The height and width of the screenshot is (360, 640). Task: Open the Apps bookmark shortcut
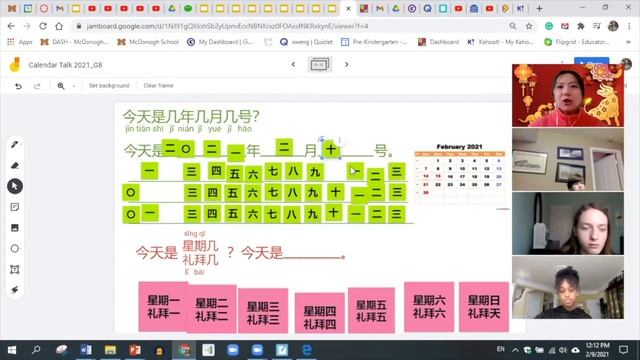pos(20,42)
